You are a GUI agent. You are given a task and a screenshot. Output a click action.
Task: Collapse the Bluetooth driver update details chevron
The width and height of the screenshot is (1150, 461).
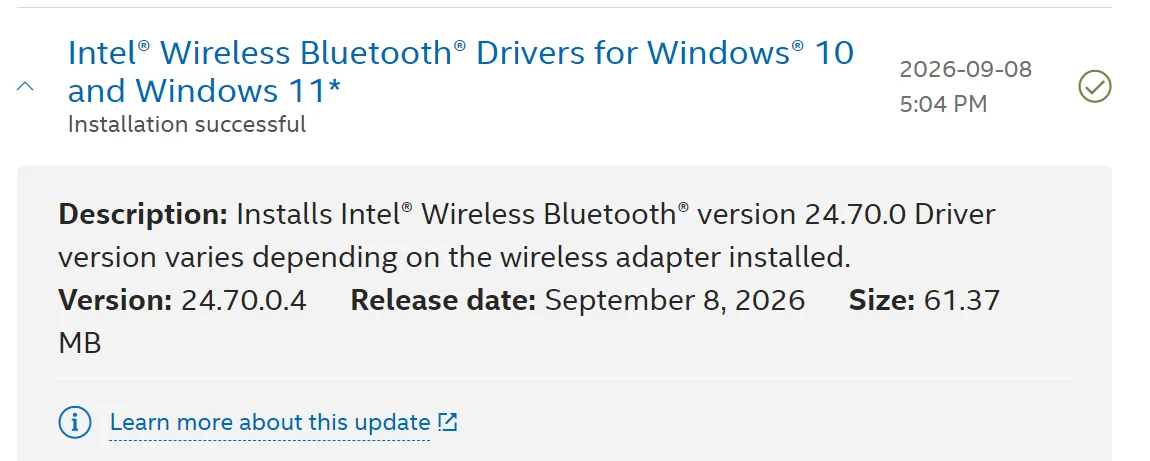(25, 86)
